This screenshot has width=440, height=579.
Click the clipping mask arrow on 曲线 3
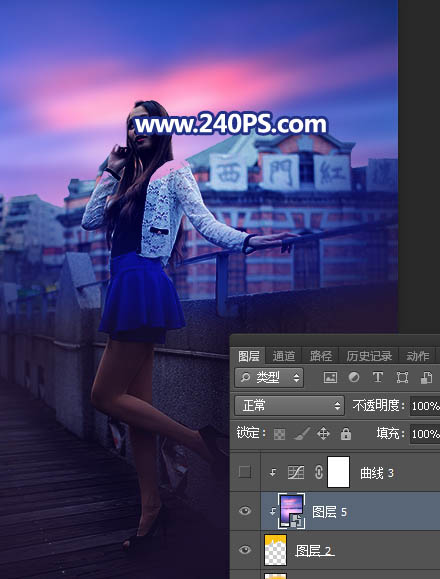pyautogui.click(x=273, y=472)
